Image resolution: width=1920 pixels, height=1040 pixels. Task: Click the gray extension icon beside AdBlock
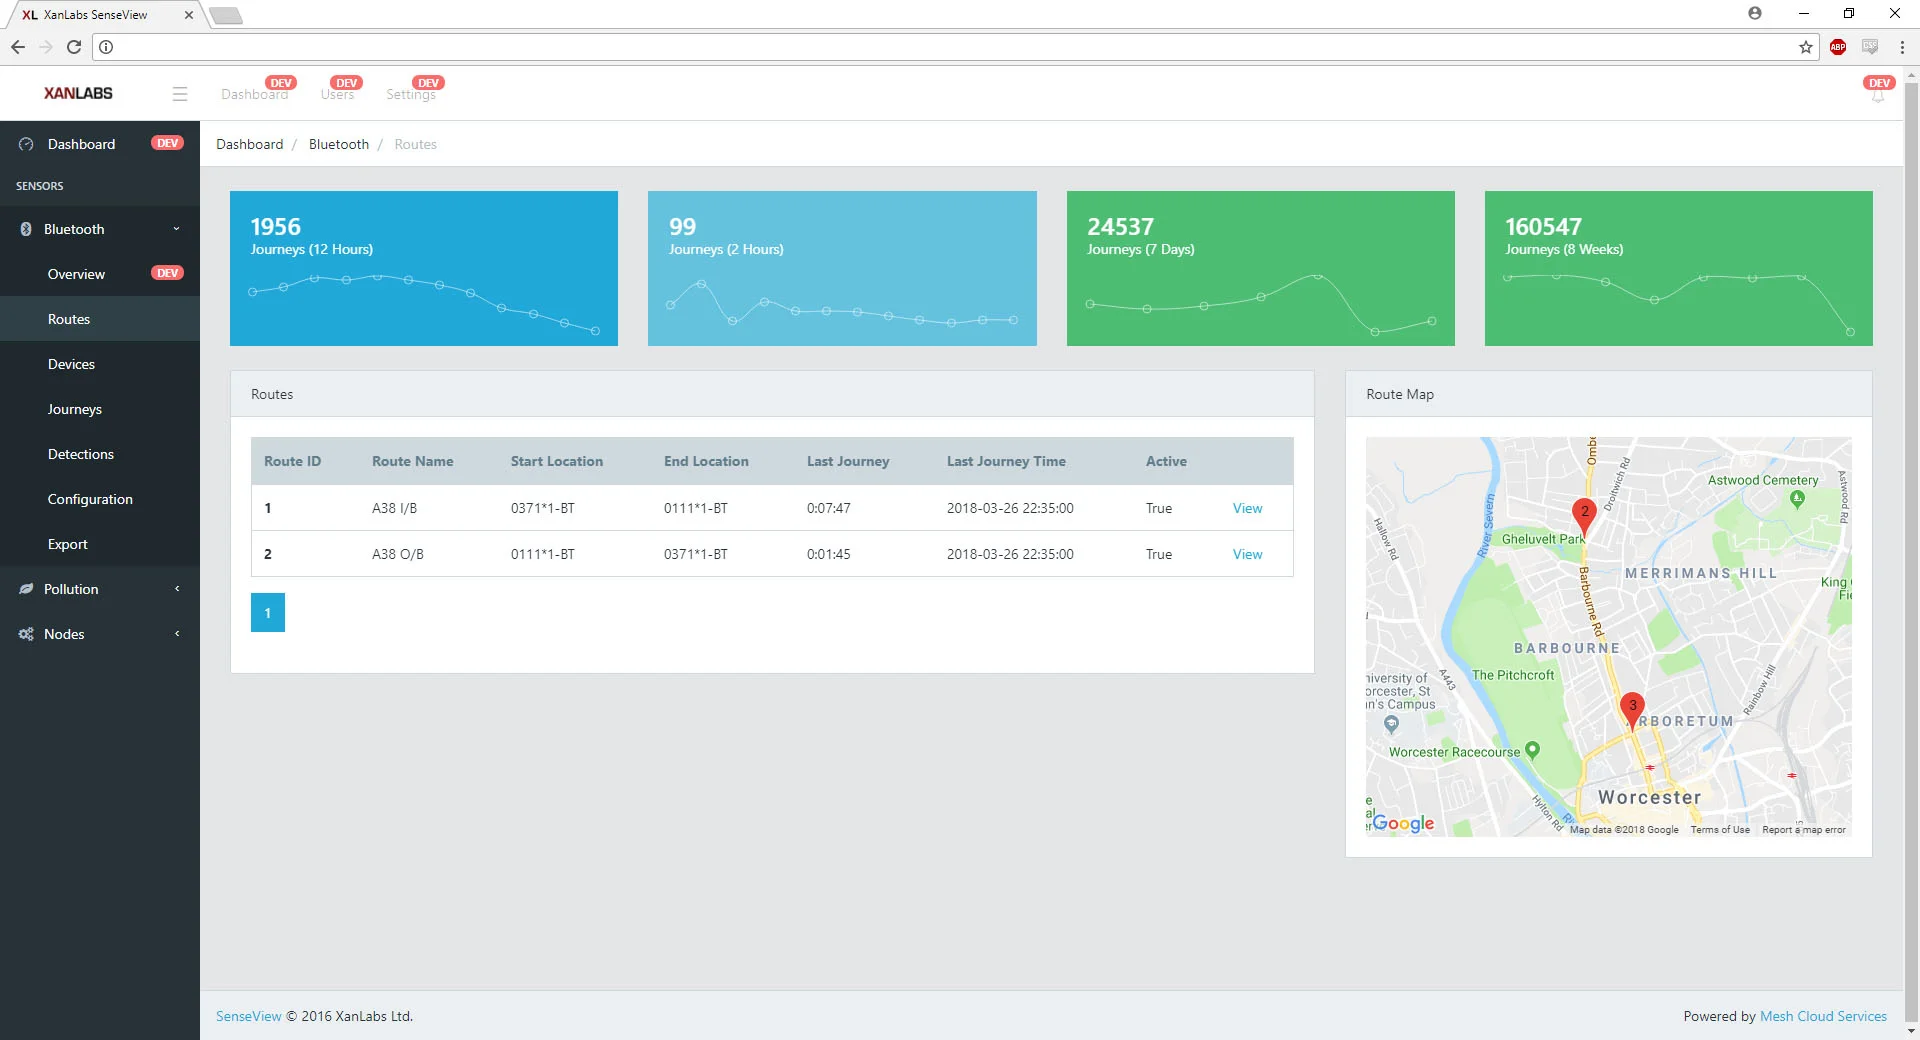click(x=1870, y=47)
